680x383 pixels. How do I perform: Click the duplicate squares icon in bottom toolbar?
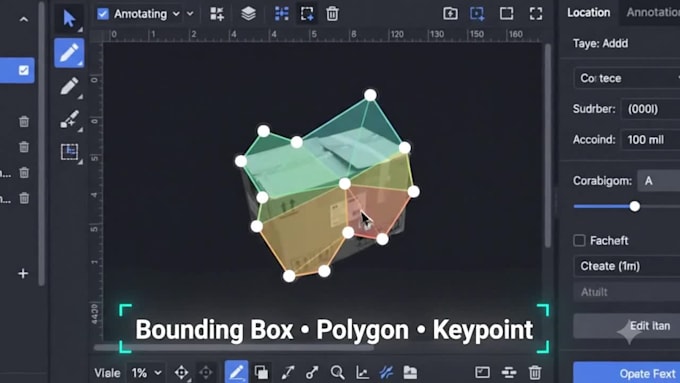(x=261, y=372)
